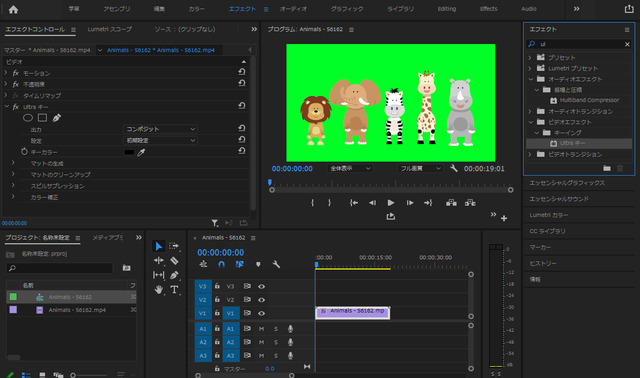Open the Essential Sound panel
The height and width of the screenshot is (378, 640).
click(x=559, y=199)
